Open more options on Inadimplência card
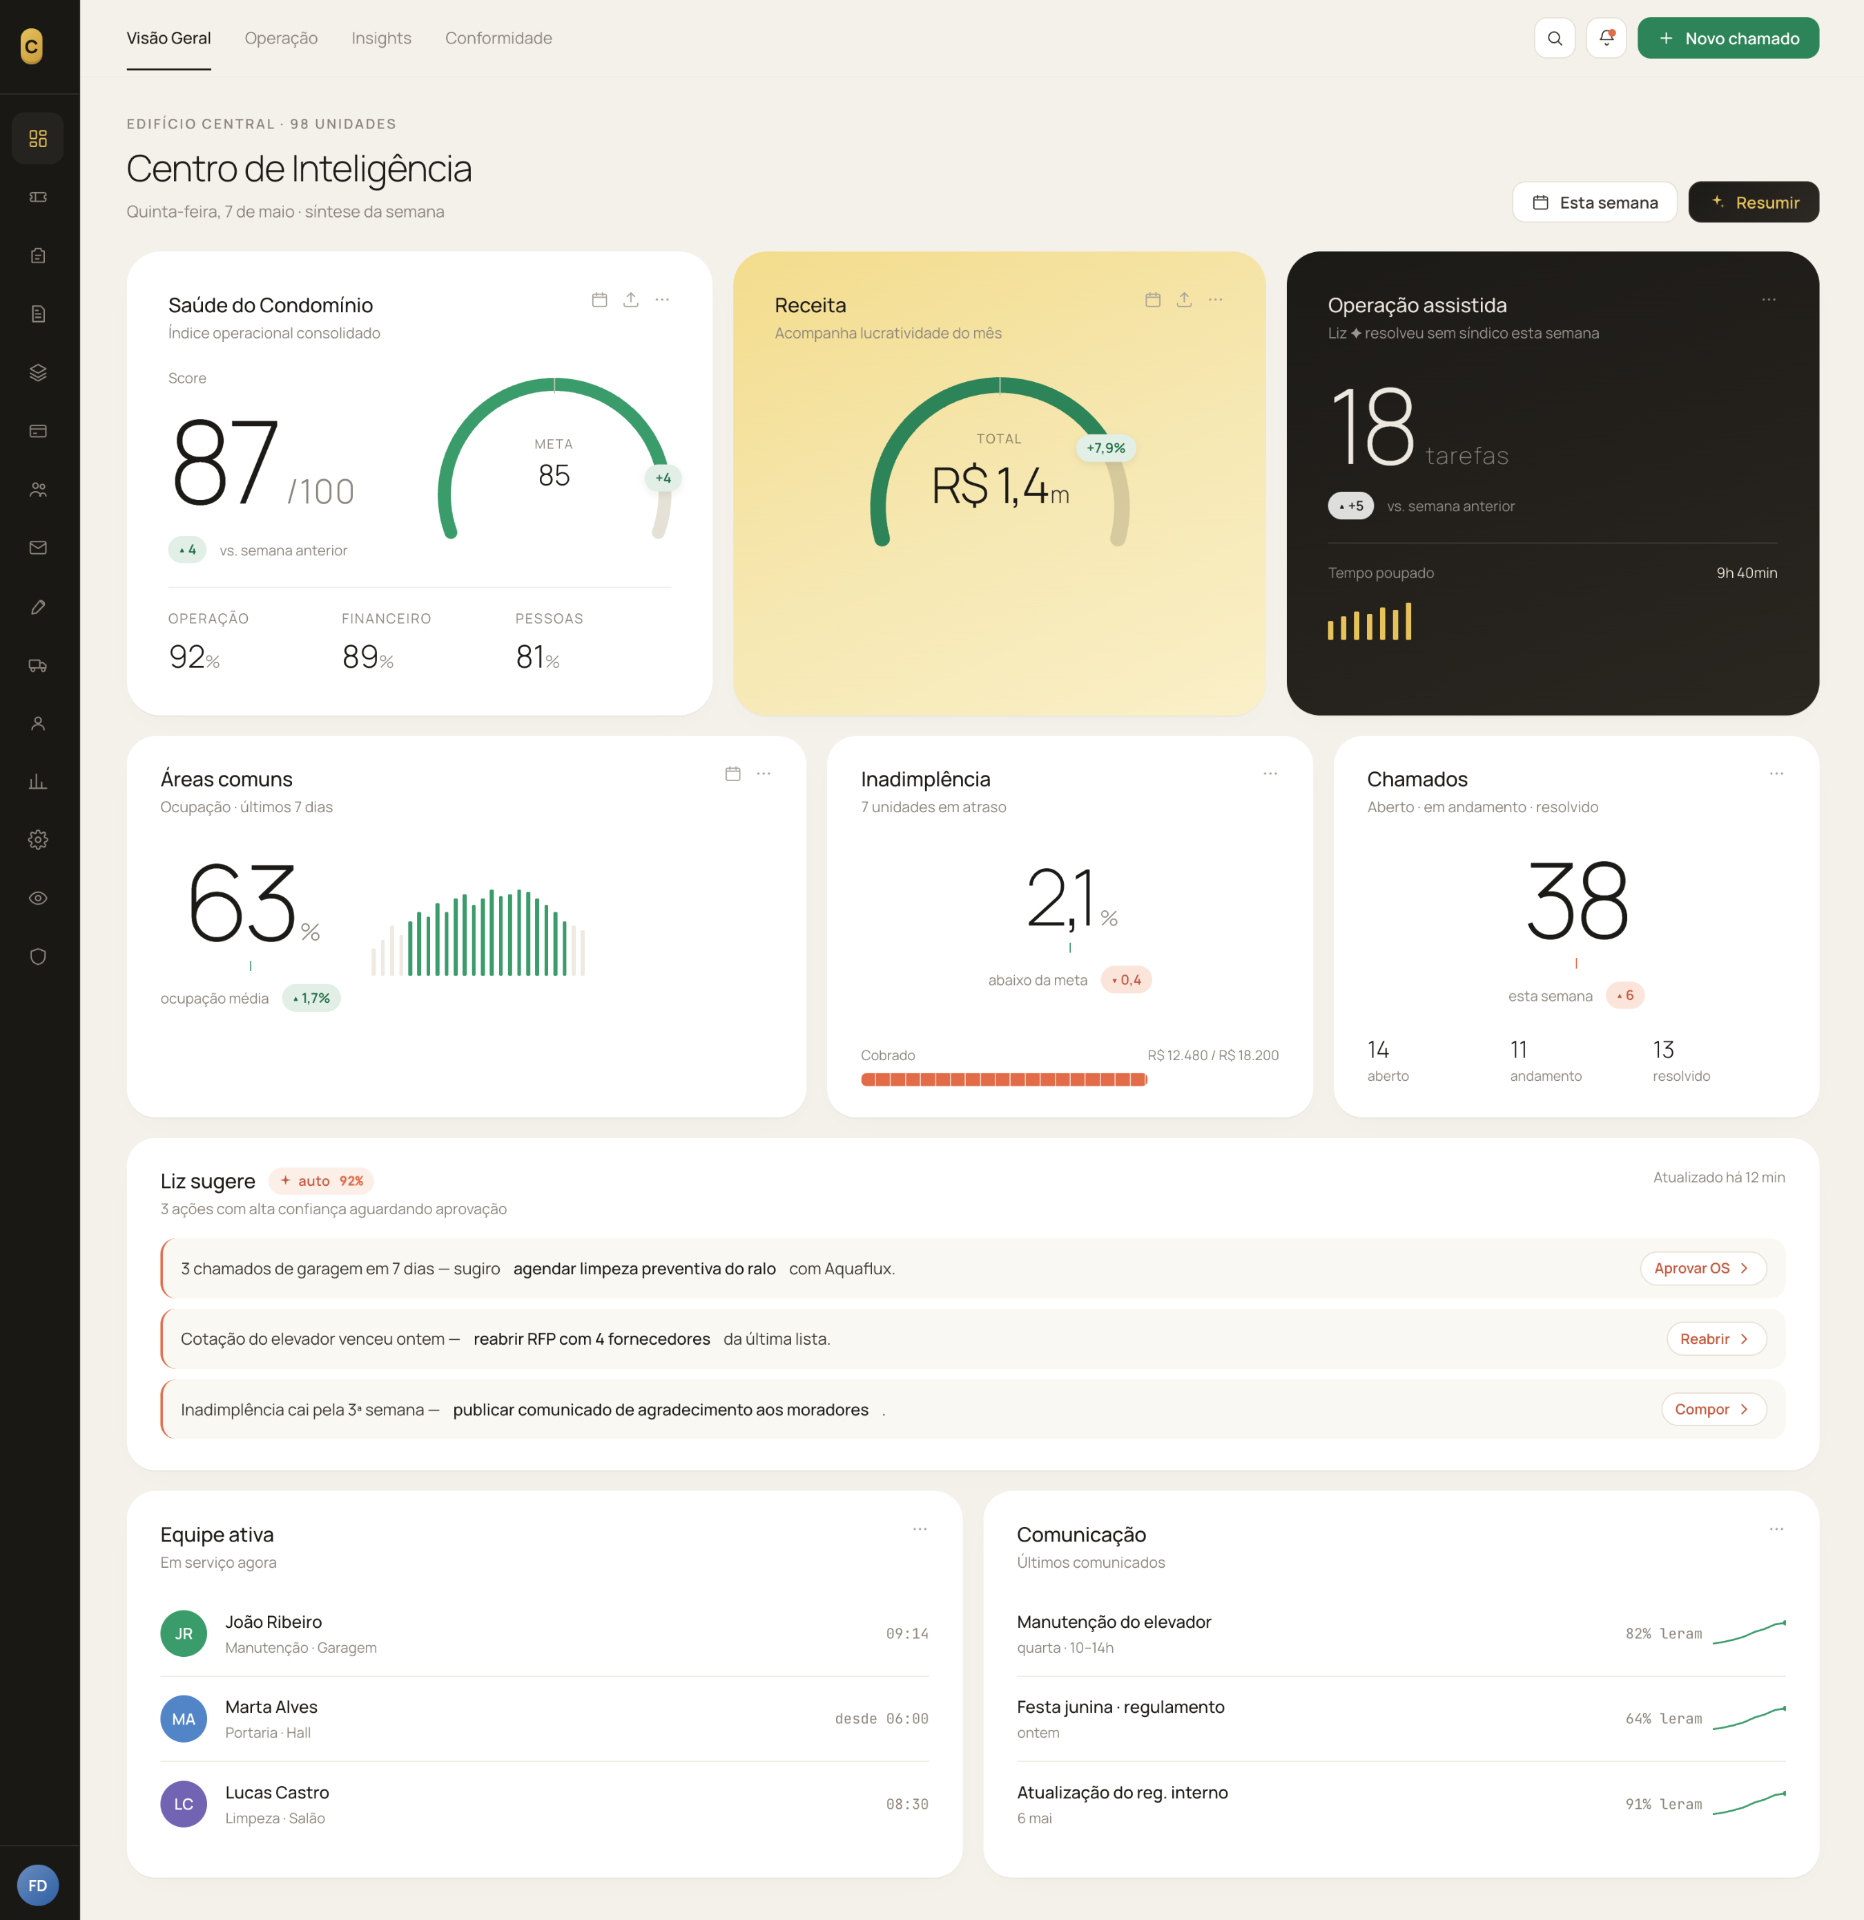 click(x=1270, y=774)
